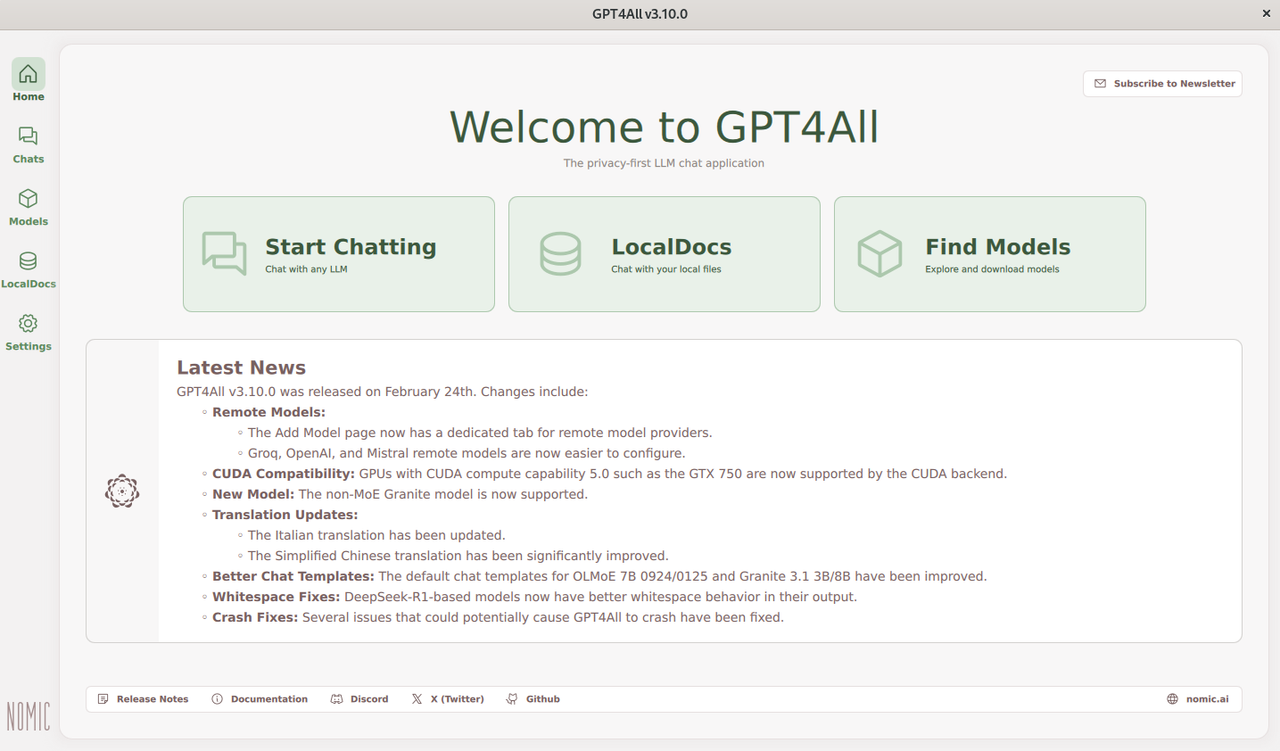Click the Groq, OpenAI, and Mistral news line
1280x751 pixels.
pyautogui.click(x=467, y=453)
